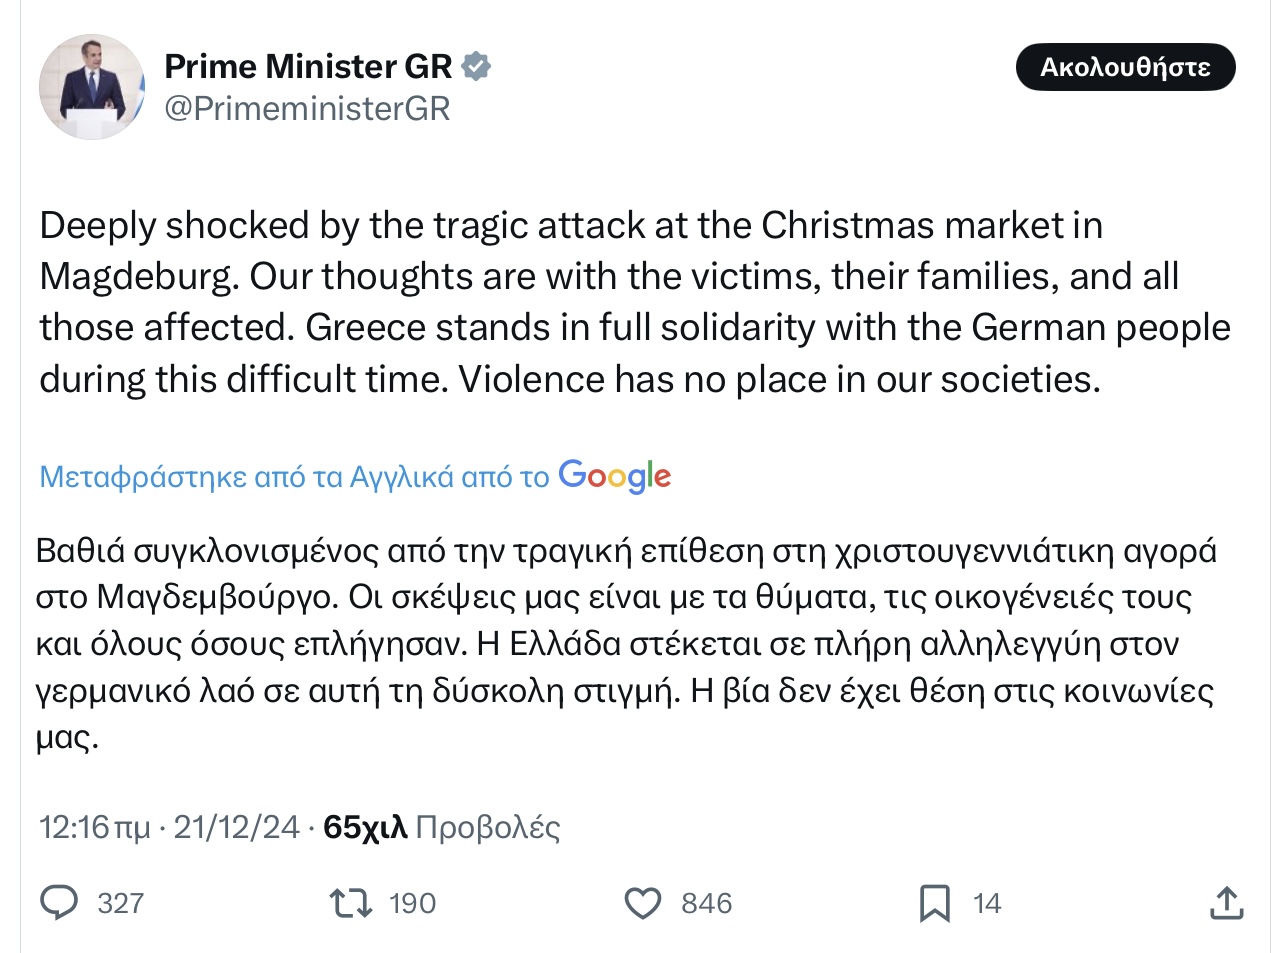The width and height of the screenshot is (1276, 953).
Task: Click the 846 likes count
Action: (x=706, y=904)
